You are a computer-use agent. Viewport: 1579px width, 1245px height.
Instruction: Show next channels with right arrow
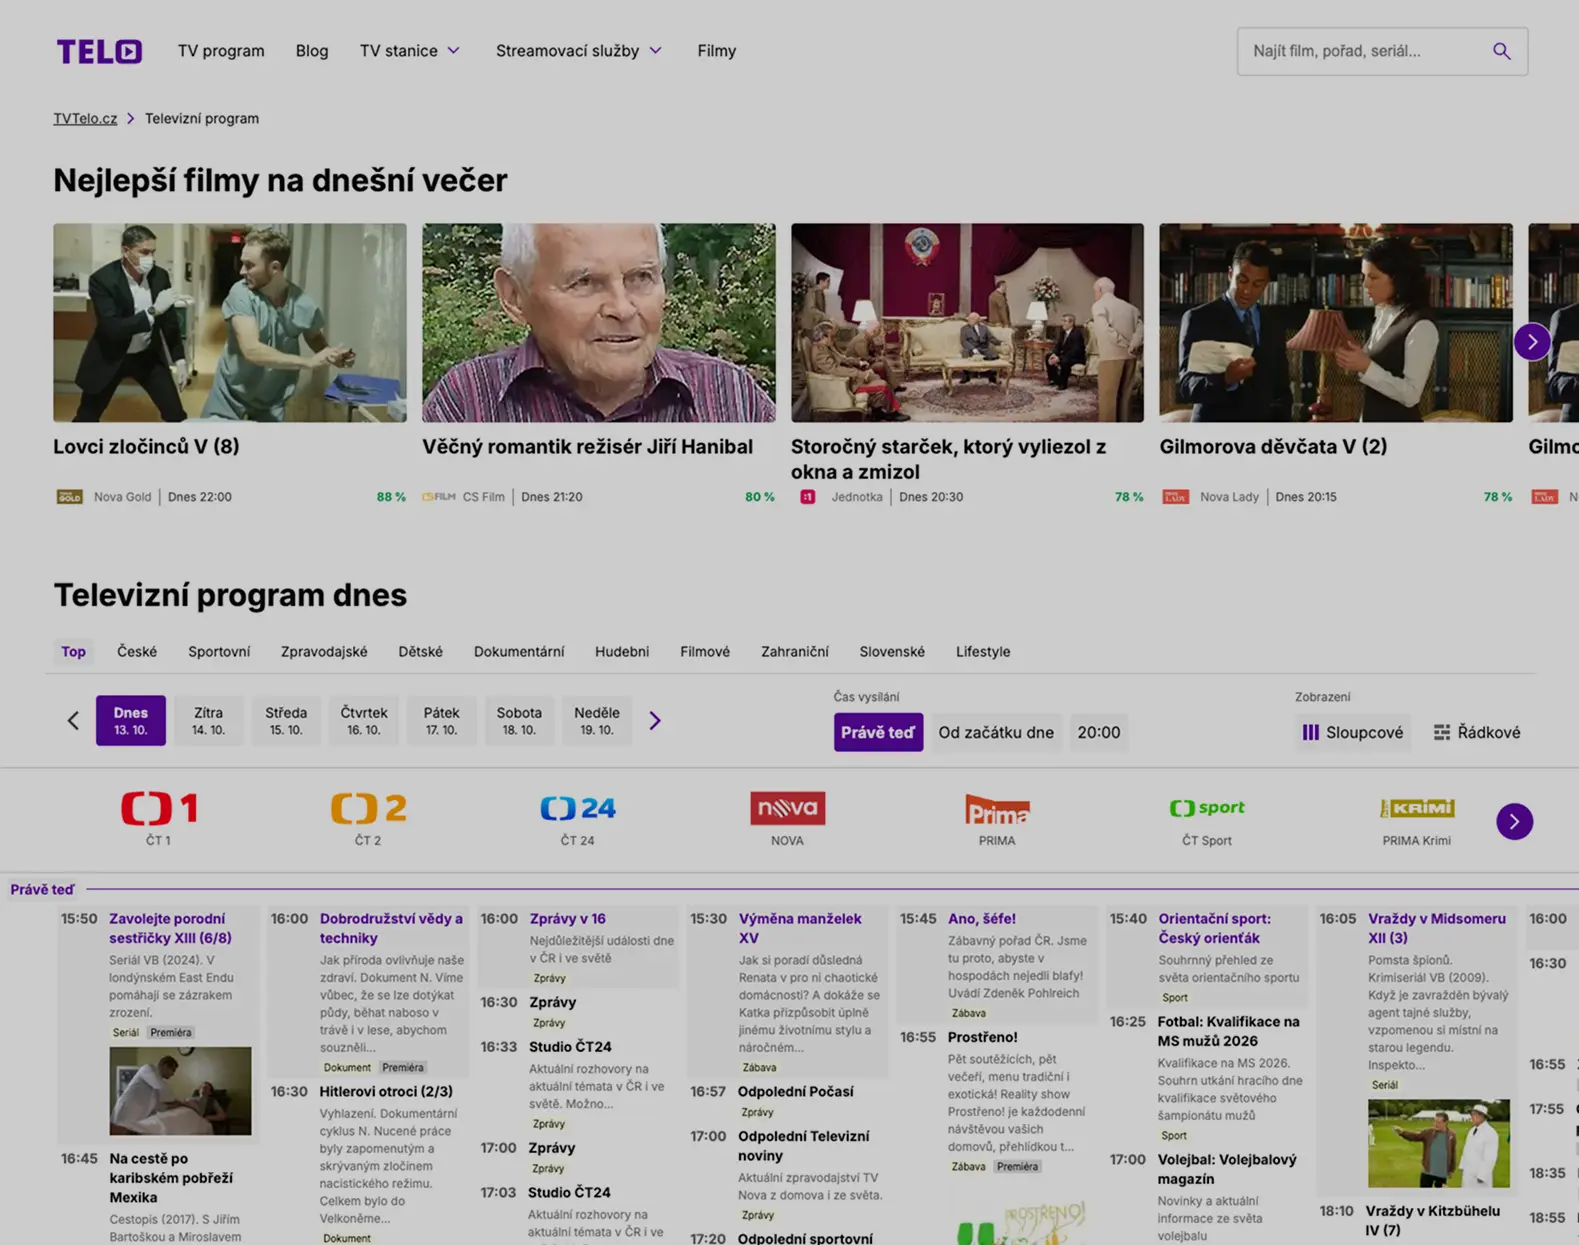[x=1514, y=821]
